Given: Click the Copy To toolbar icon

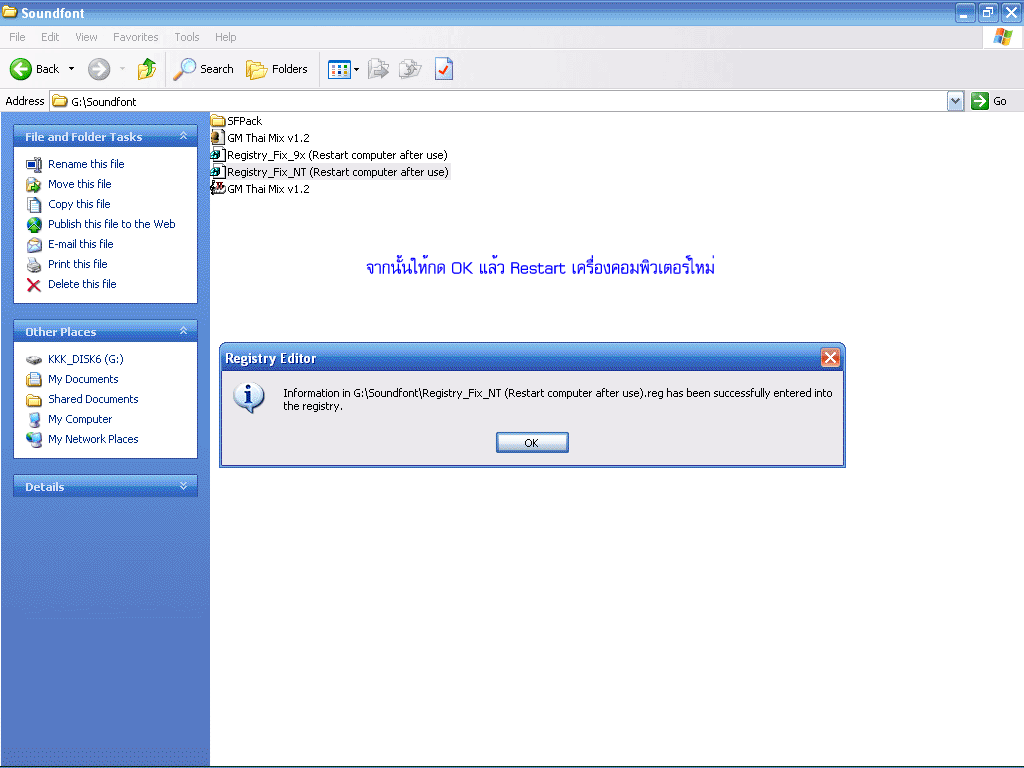Looking at the screenshot, I should tap(410, 69).
